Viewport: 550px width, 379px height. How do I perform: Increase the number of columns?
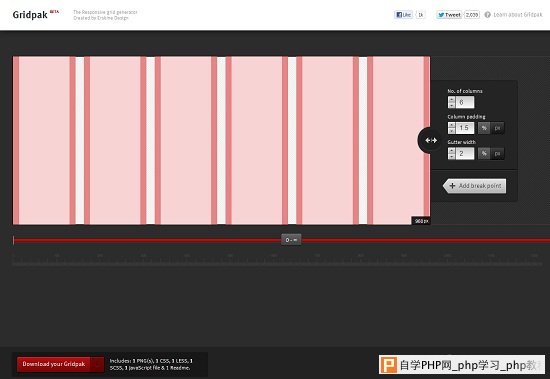(x=451, y=99)
